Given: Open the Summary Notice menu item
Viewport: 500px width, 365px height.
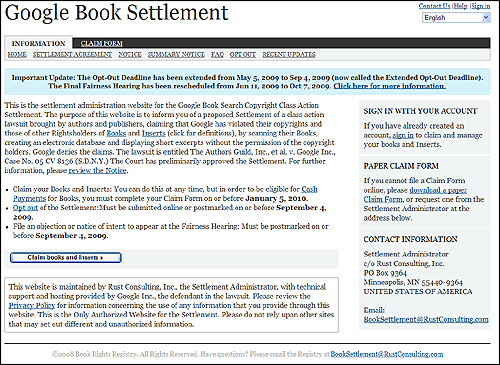Looking at the screenshot, I should 176,54.
